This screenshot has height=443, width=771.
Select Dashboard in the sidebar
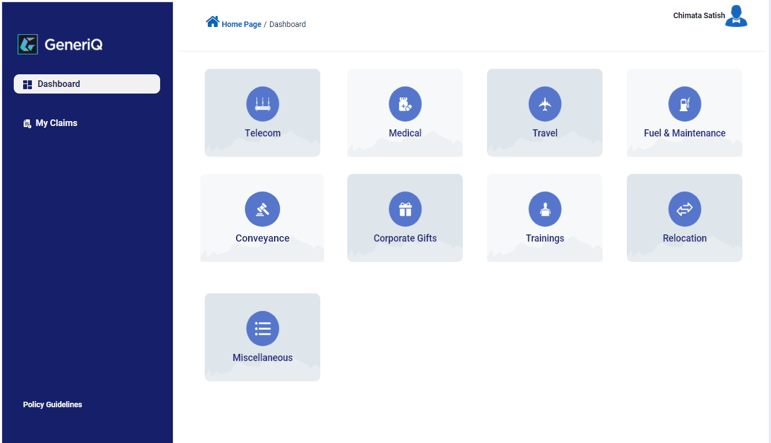tap(87, 84)
